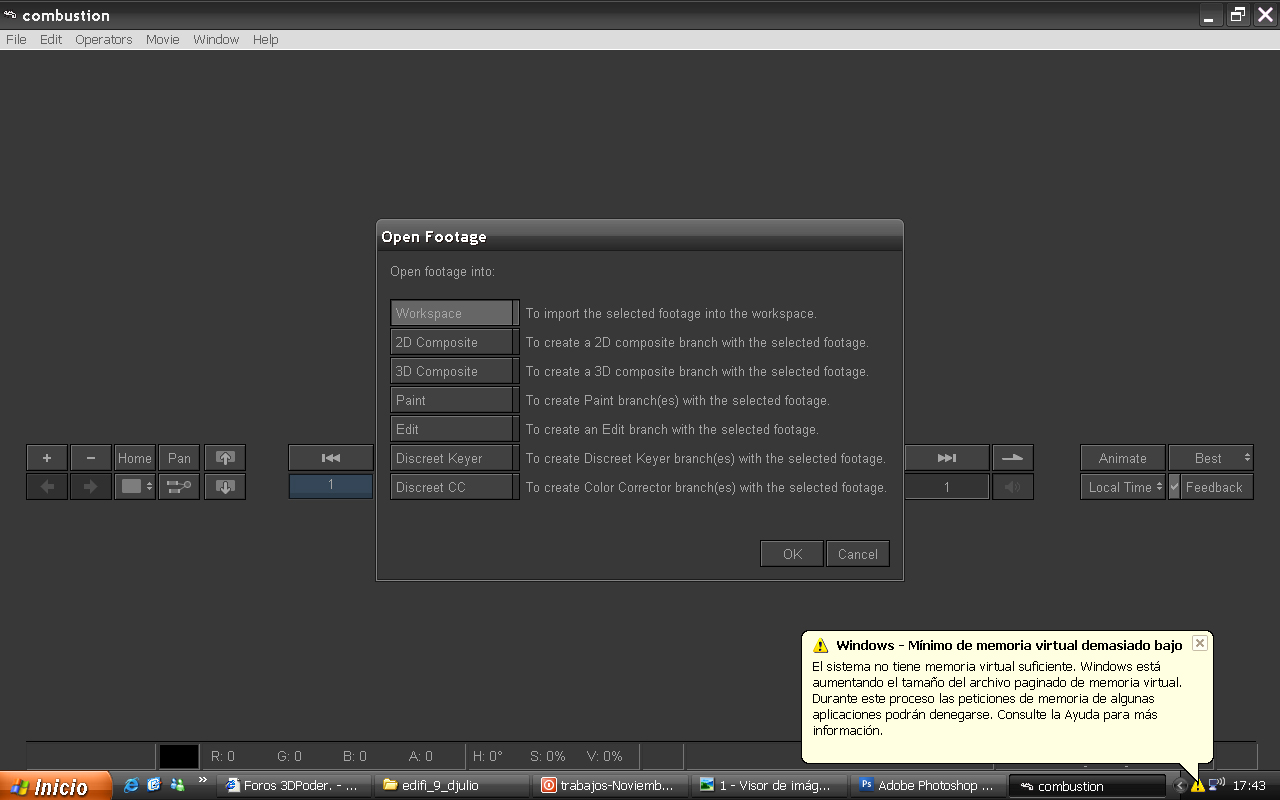Open the Local Time dropdown

[1123, 487]
